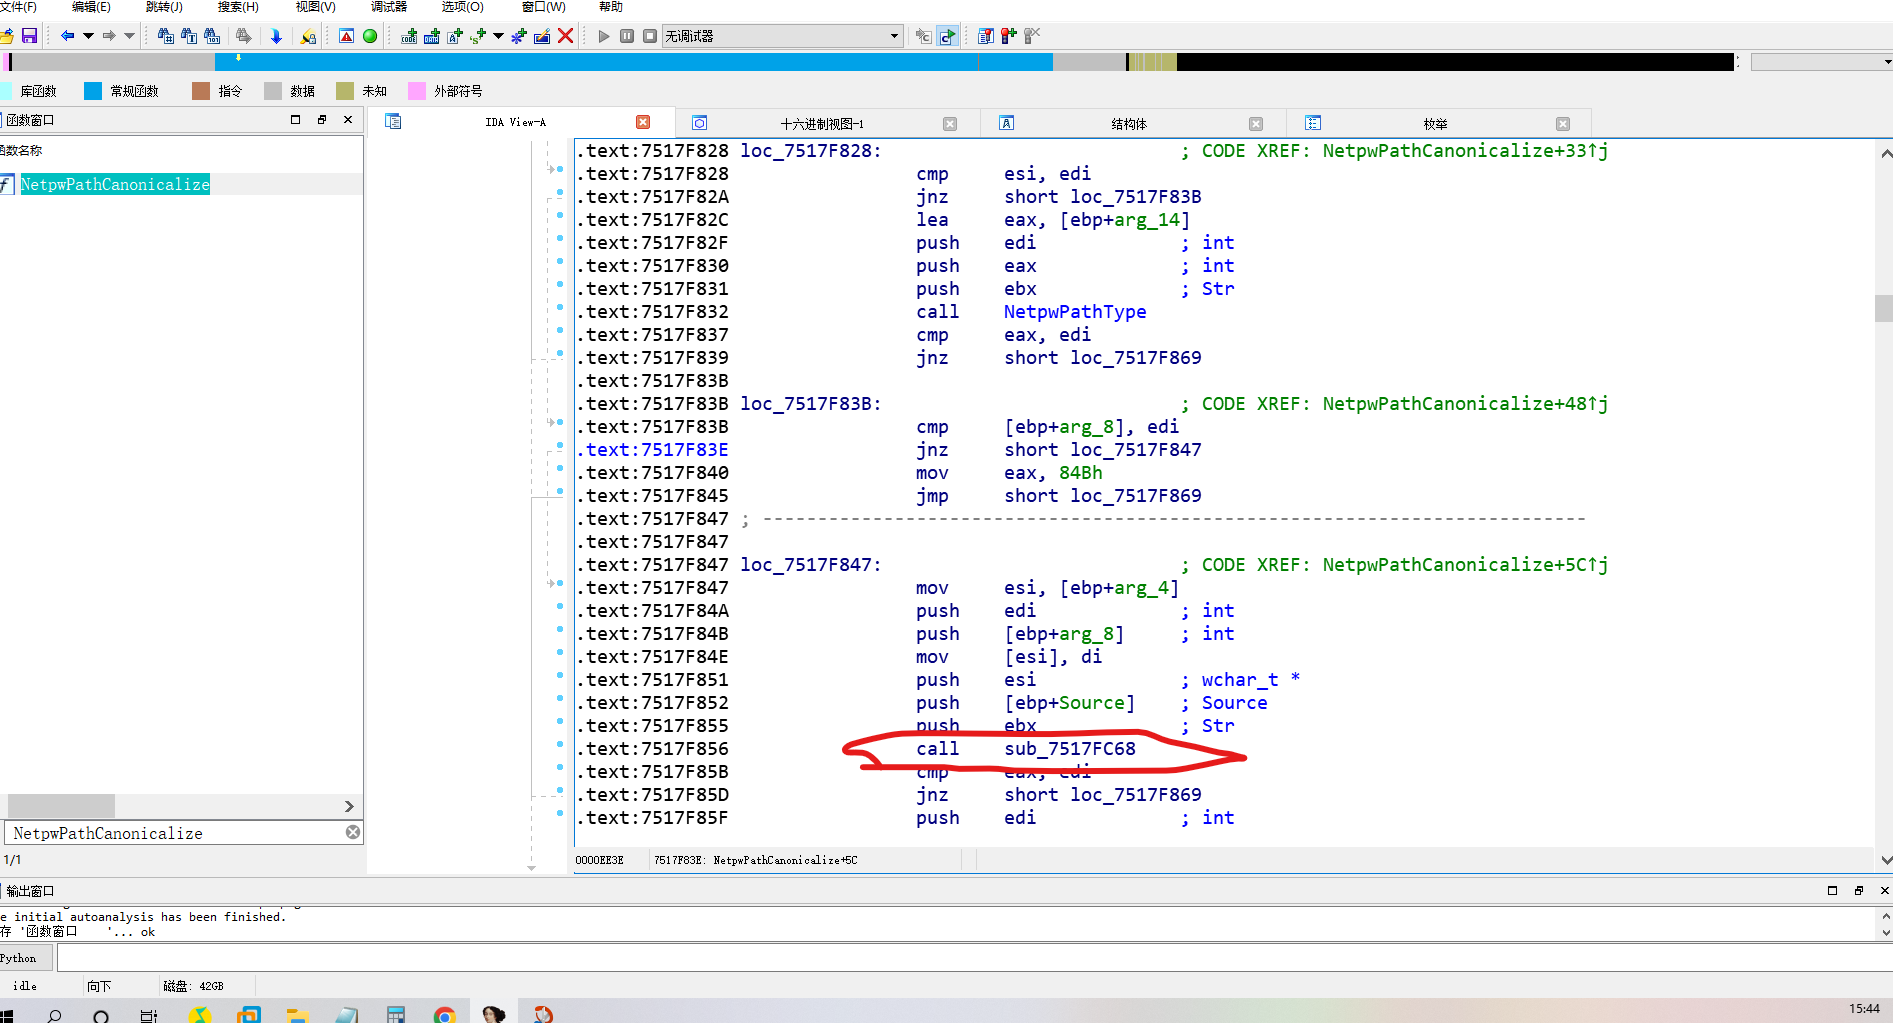Click the green circle toolbar icon
Viewport: 1893px width, 1023px height.
click(370, 36)
